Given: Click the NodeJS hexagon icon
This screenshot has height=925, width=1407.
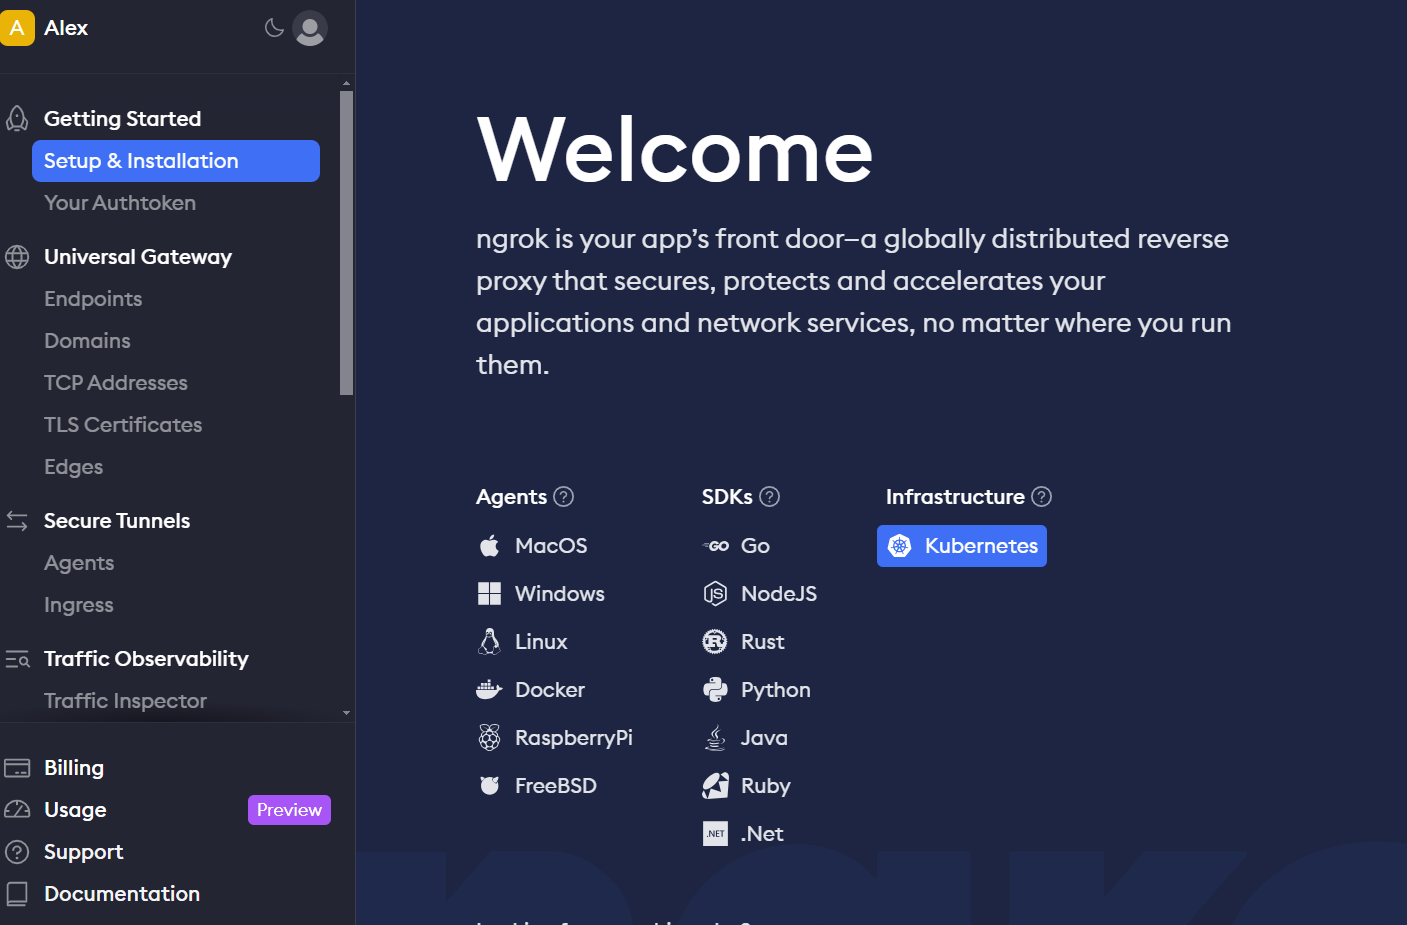Looking at the screenshot, I should (x=715, y=594).
